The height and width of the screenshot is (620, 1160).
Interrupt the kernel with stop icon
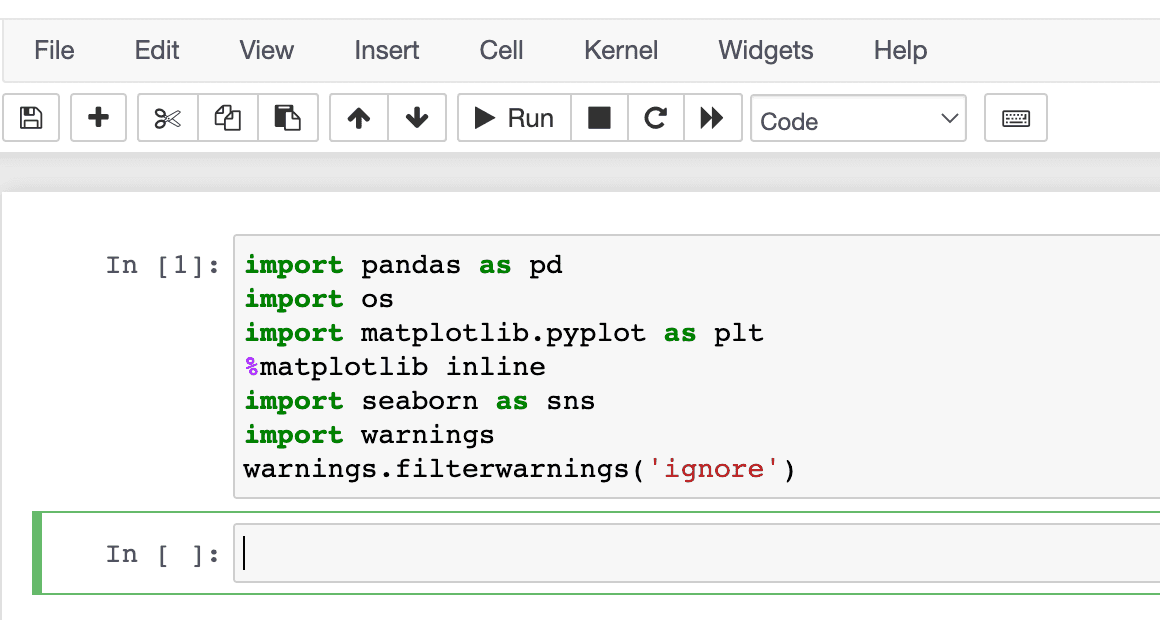pyautogui.click(x=599, y=119)
